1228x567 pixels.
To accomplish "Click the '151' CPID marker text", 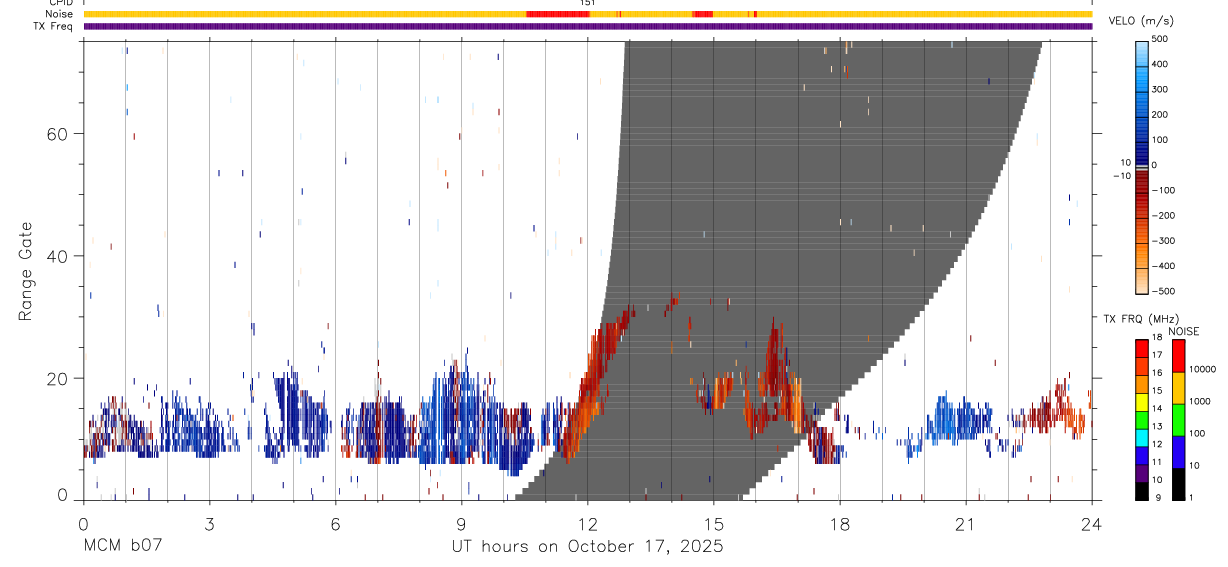I will point(588,3).
